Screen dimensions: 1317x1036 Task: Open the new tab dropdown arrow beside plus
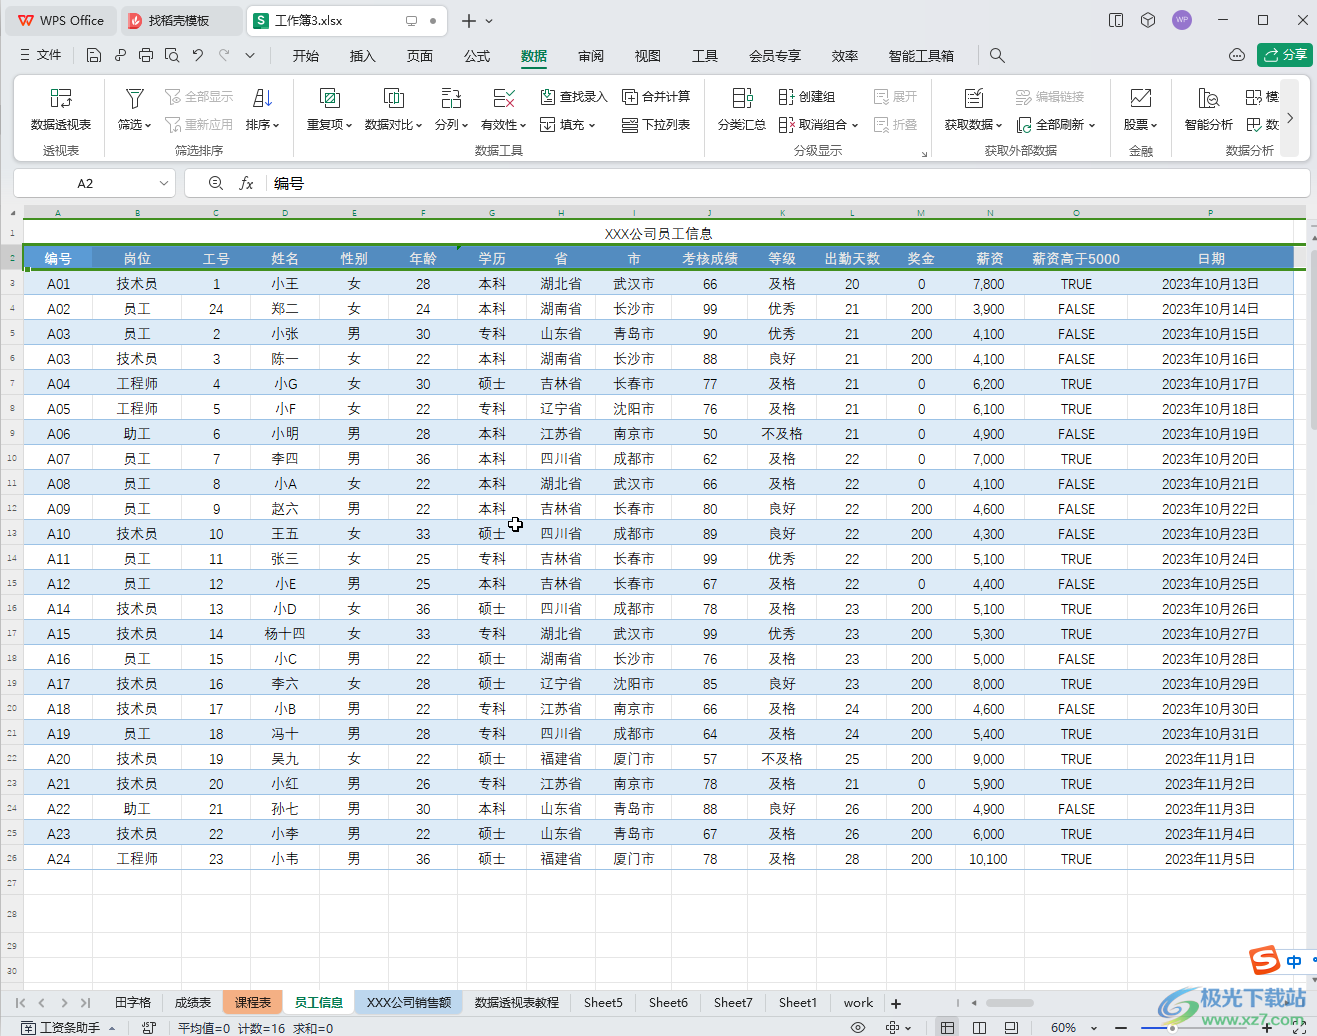pyautogui.click(x=489, y=20)
